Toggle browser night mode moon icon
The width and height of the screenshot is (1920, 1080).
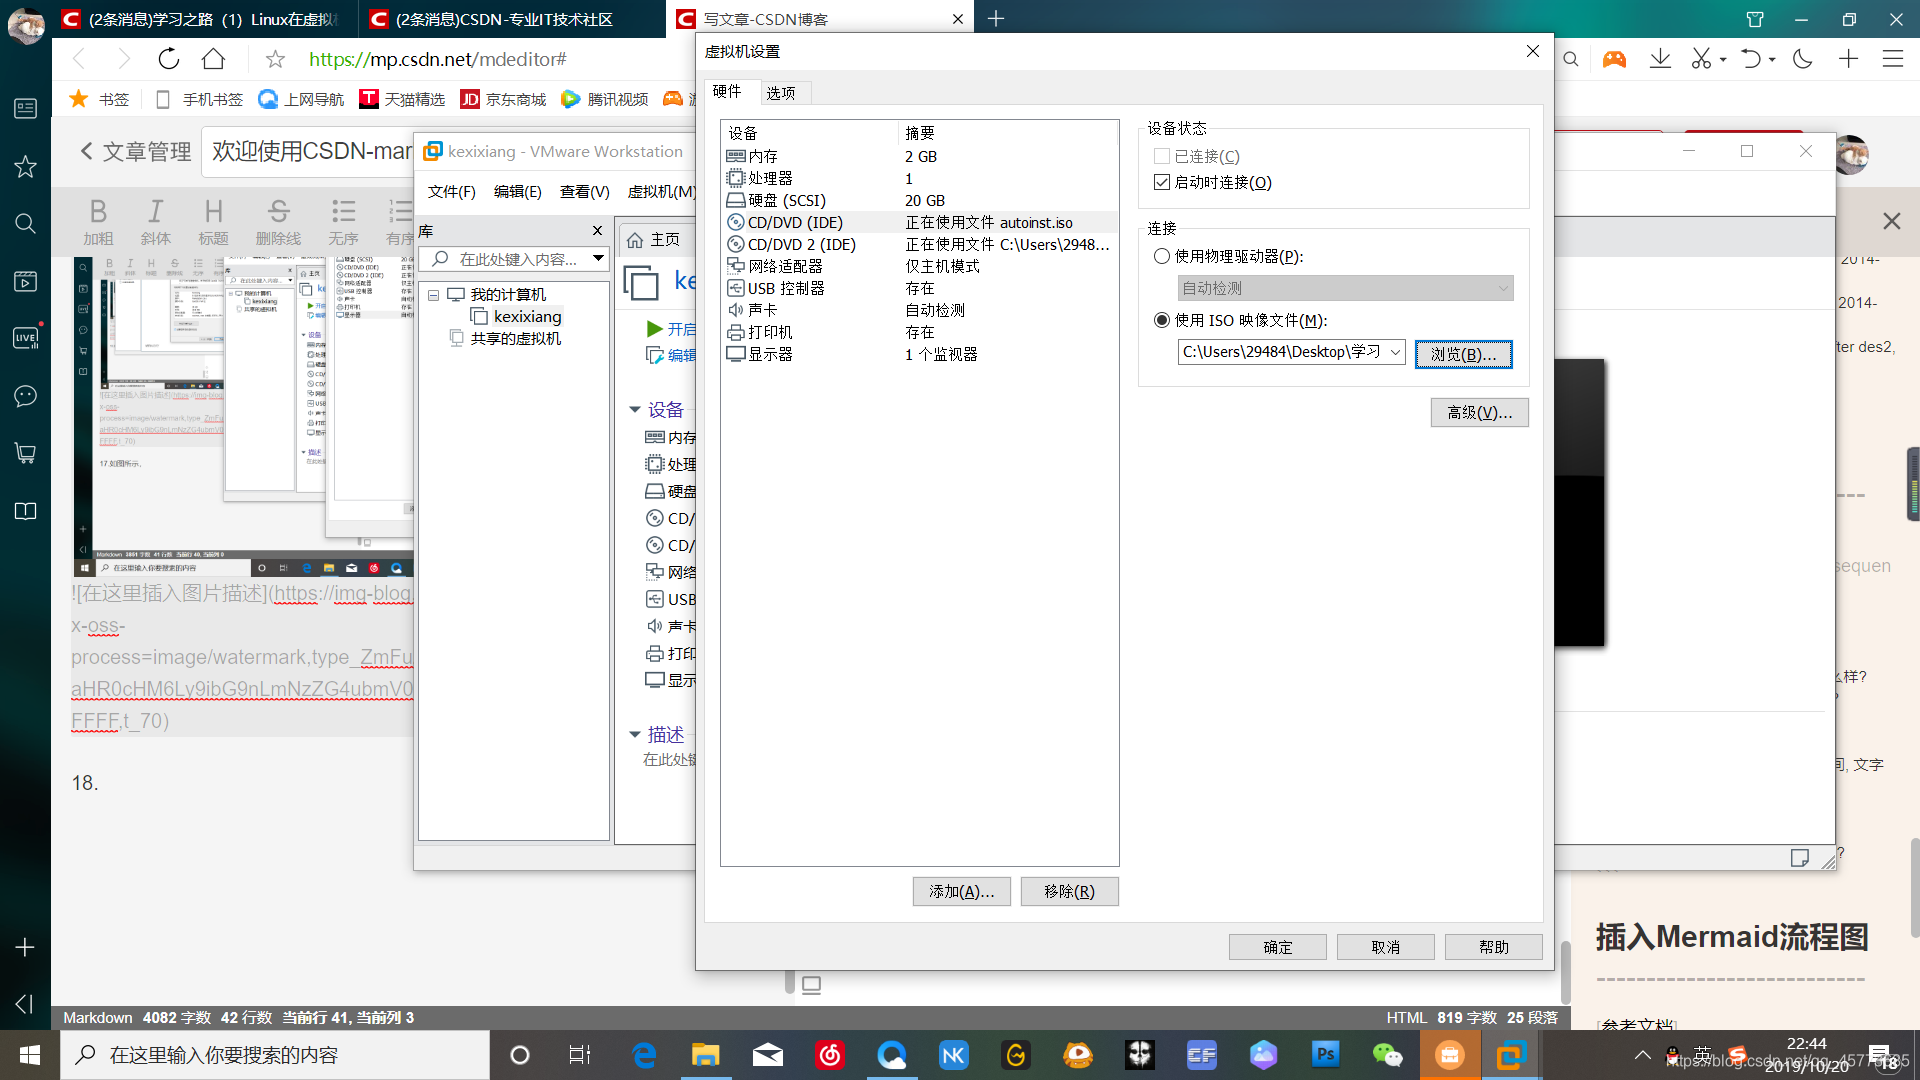pos(1803,59)
